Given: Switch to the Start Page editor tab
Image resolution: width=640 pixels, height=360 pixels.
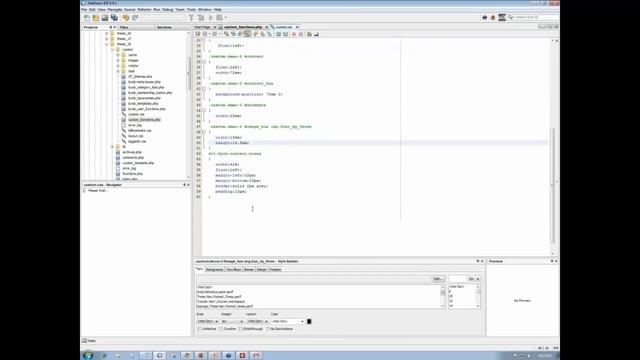Looking at the screenshot, I should coord(202,27).
